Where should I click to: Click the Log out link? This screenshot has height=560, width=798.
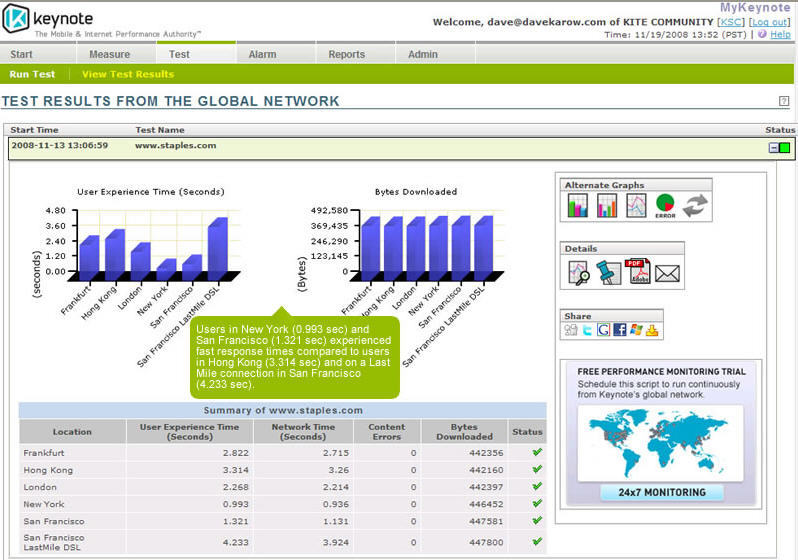[x=770, y=22]
